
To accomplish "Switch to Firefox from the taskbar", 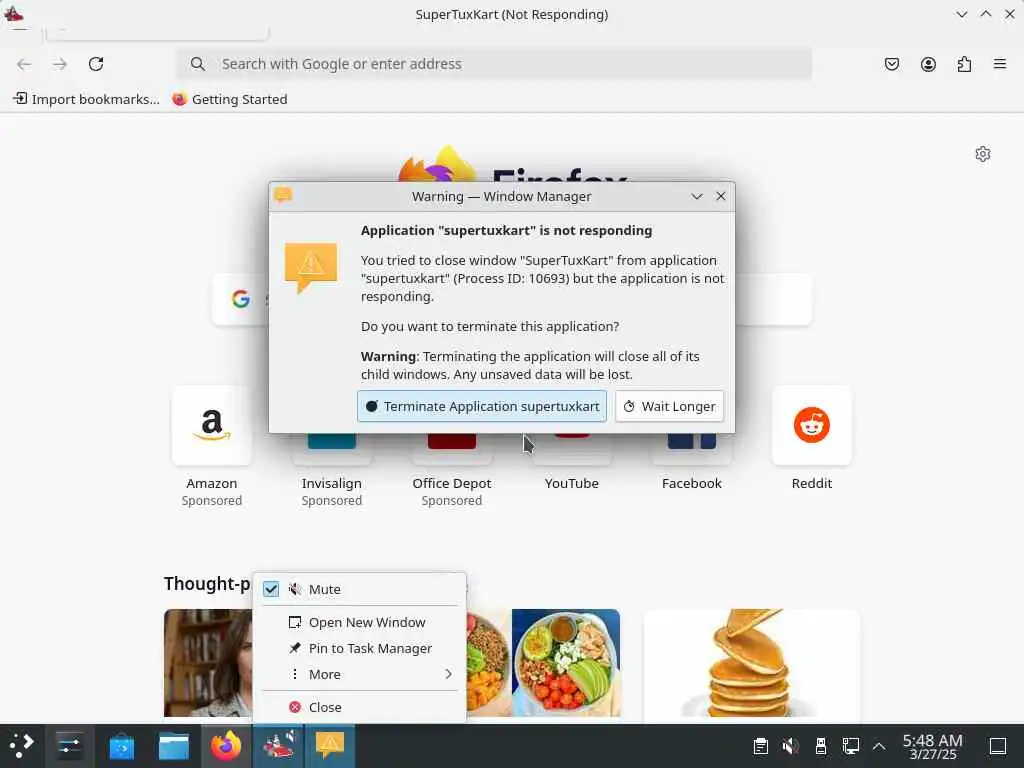I will [x=226, y=745].
